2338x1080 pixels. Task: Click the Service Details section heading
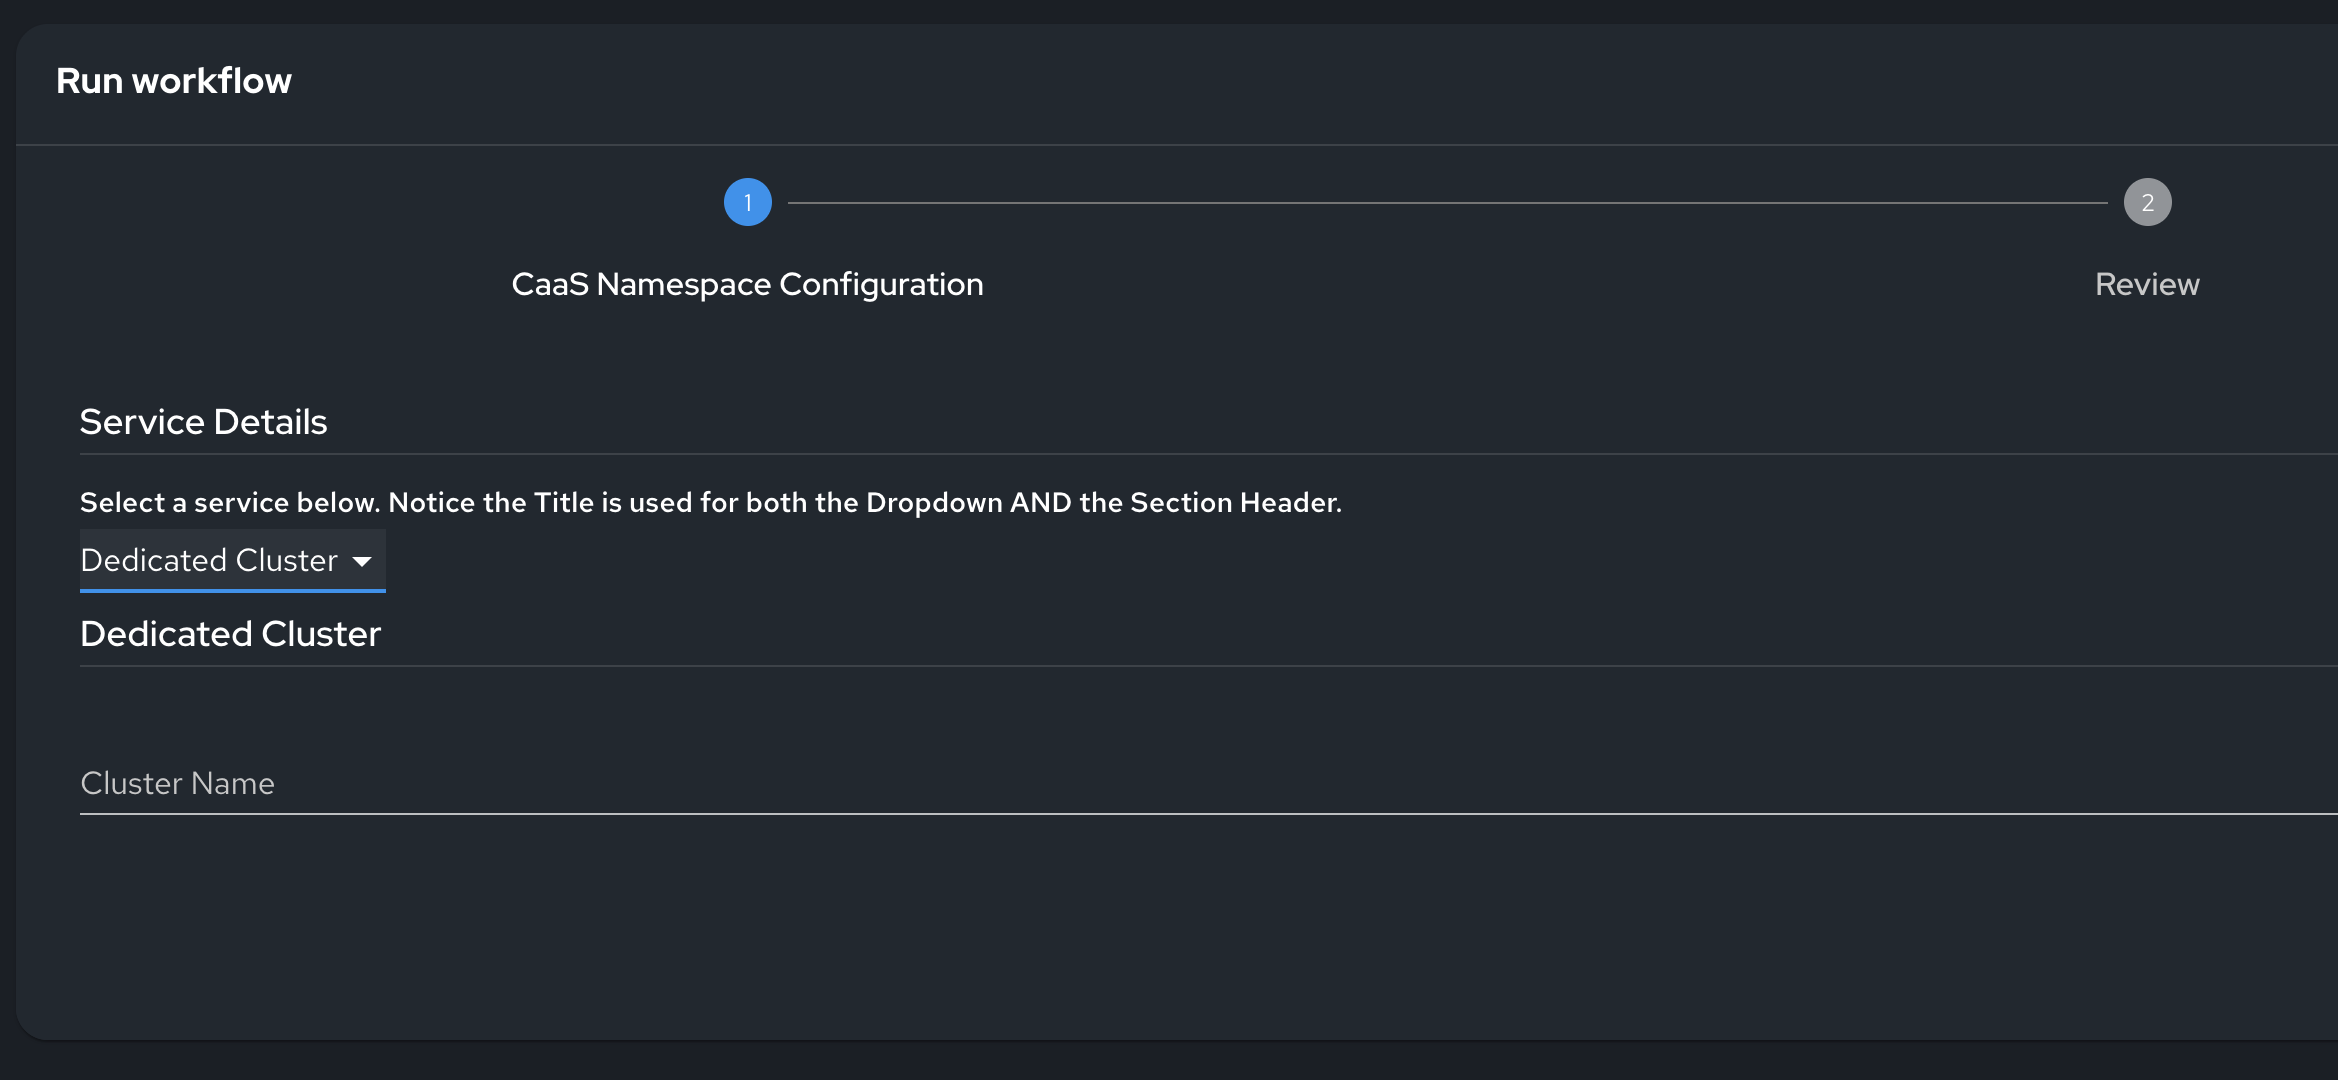(x=203, y=422)
